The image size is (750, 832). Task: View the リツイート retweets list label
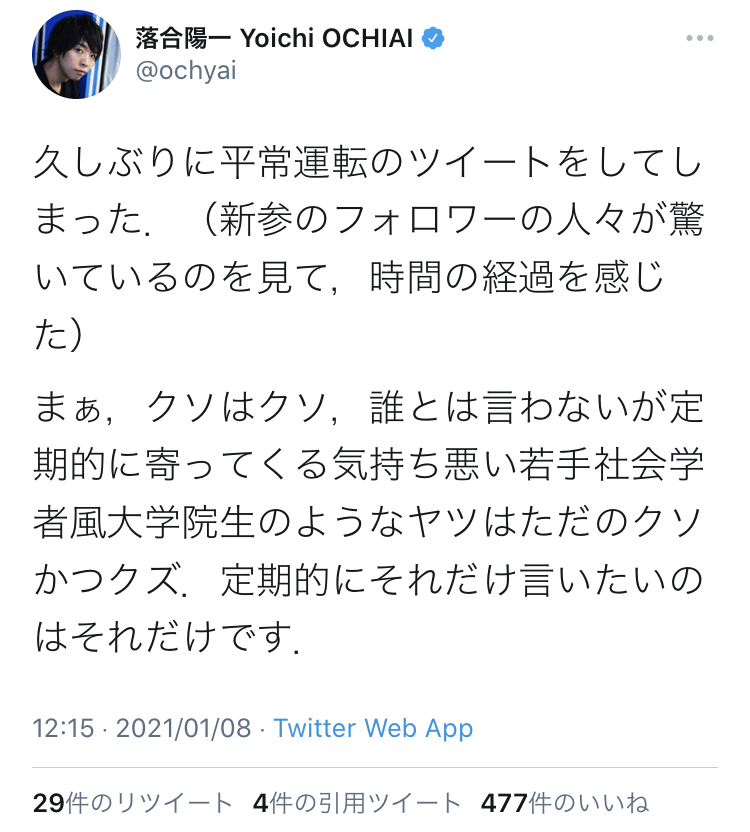(150, 802)
